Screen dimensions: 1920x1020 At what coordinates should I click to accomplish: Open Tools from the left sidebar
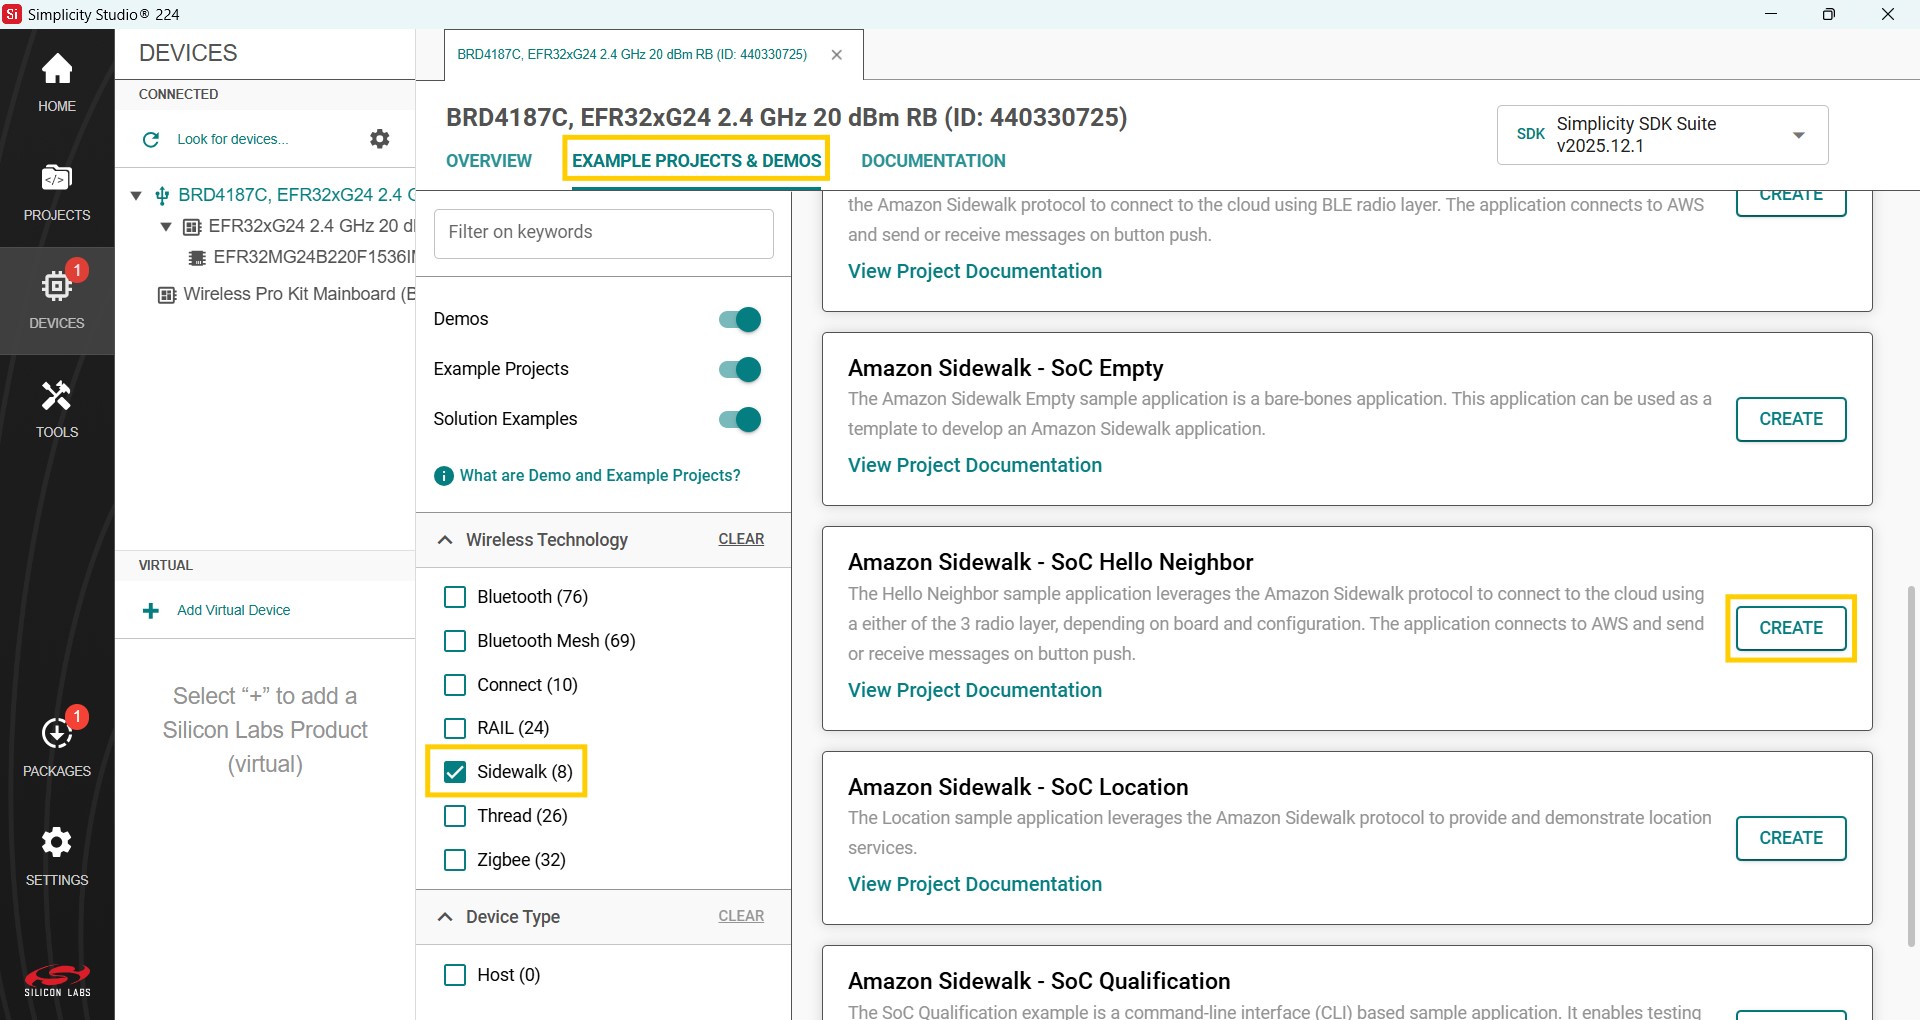pos(57,408)
